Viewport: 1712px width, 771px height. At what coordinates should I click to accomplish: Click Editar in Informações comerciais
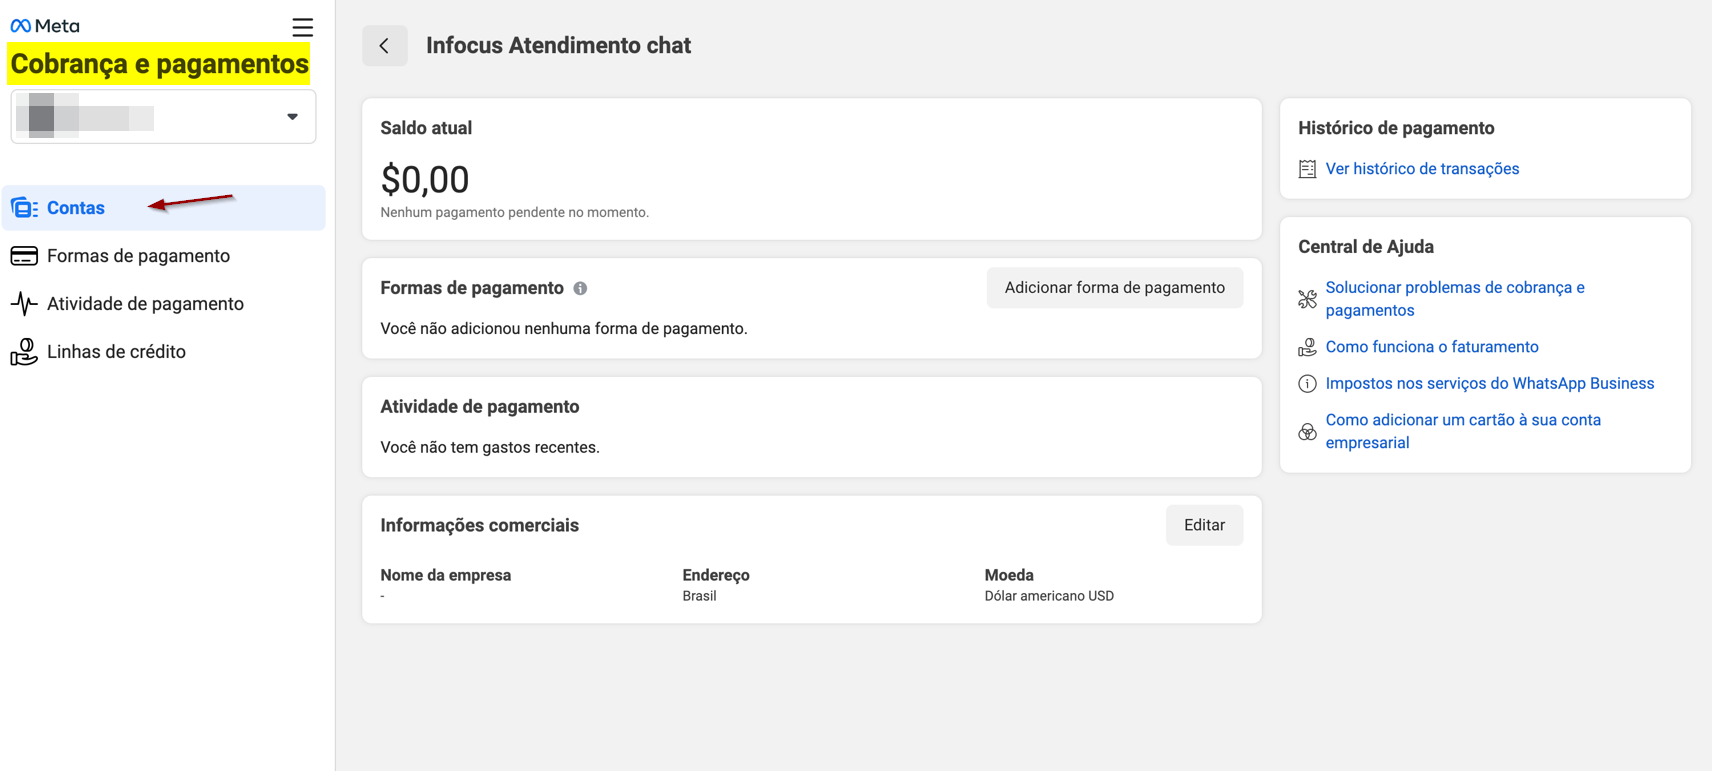click(1204, 525)
